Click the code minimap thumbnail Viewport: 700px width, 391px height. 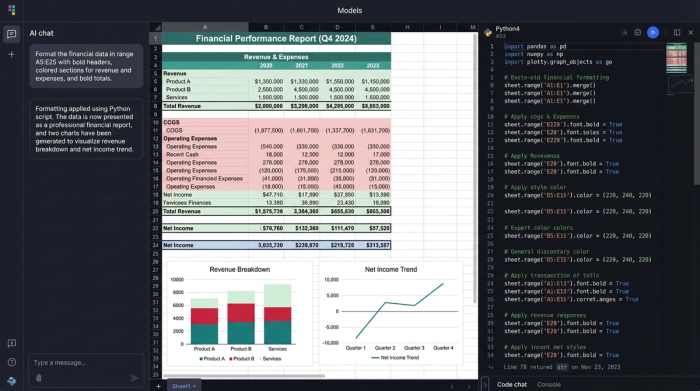(x=676, y=58)
